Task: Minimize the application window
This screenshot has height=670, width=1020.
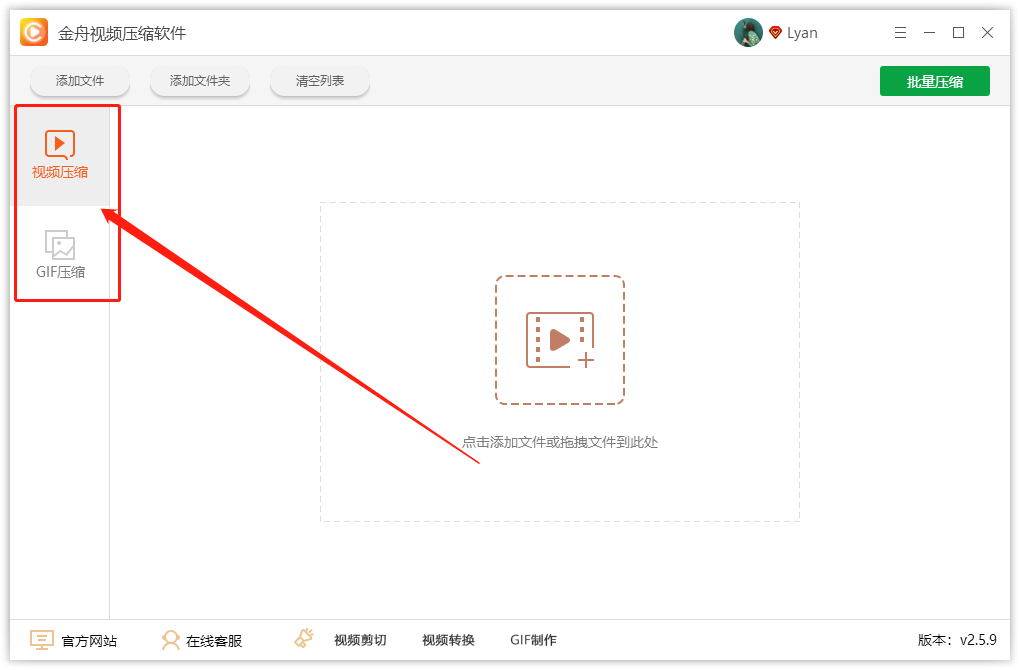Action: (930, 33)
